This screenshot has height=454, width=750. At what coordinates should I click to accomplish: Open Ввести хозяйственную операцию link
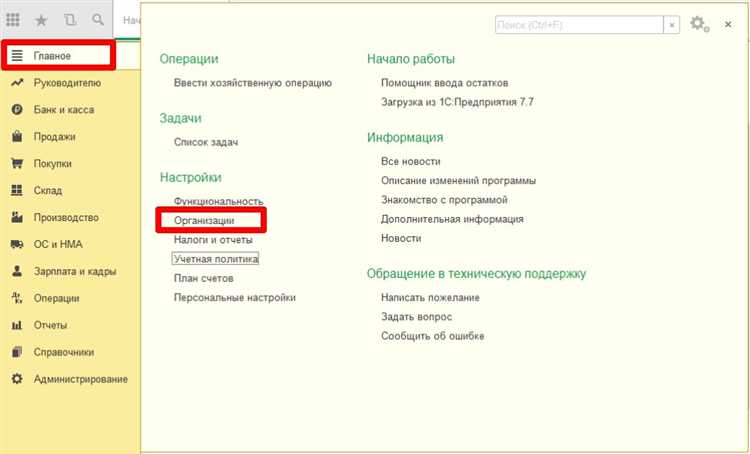(x=253, y=83)
